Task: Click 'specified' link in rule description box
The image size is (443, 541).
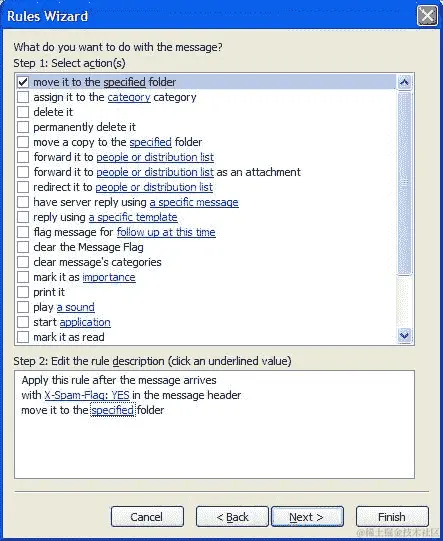Action: [x=113, y=410]
